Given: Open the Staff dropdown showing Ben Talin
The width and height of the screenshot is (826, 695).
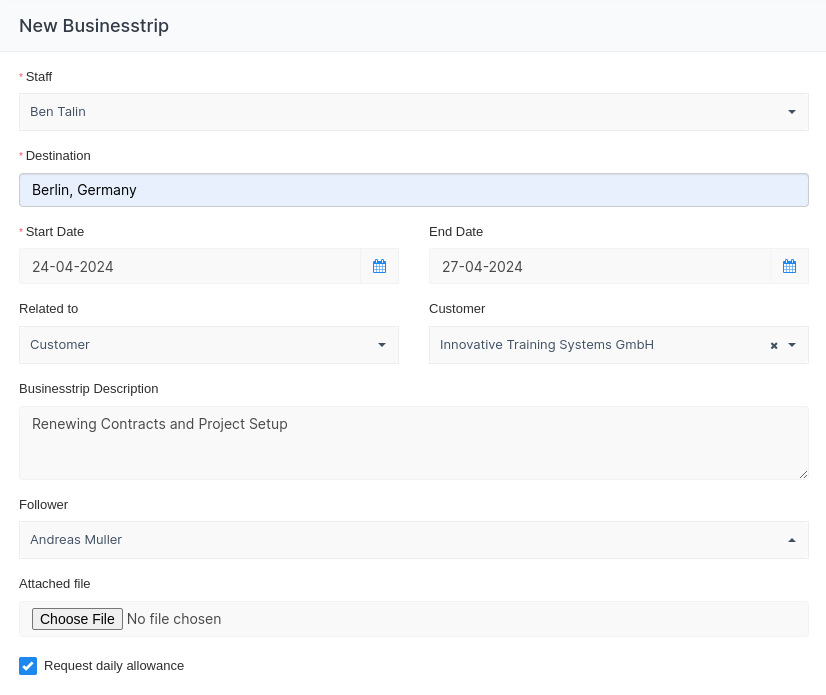Looking at the screenshot, I should tap(400, 112).
